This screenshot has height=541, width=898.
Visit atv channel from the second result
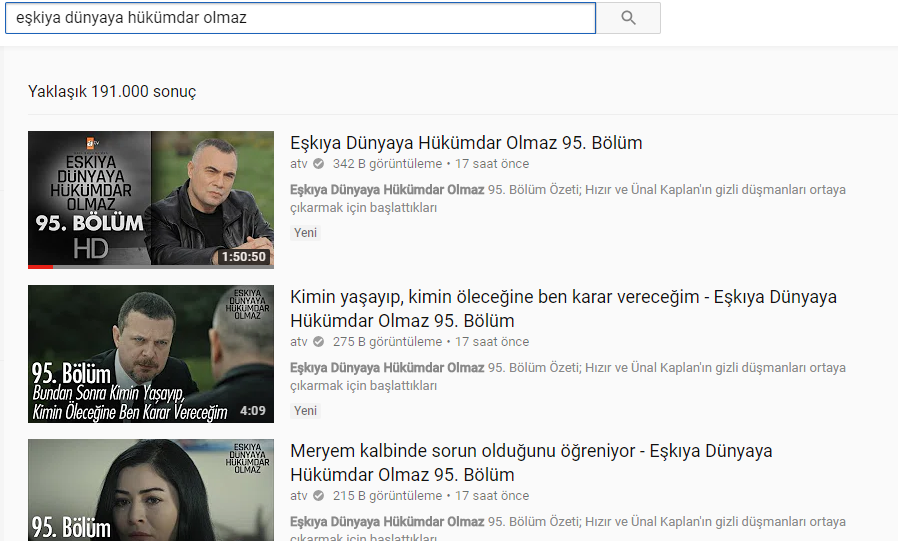(299, 342)
